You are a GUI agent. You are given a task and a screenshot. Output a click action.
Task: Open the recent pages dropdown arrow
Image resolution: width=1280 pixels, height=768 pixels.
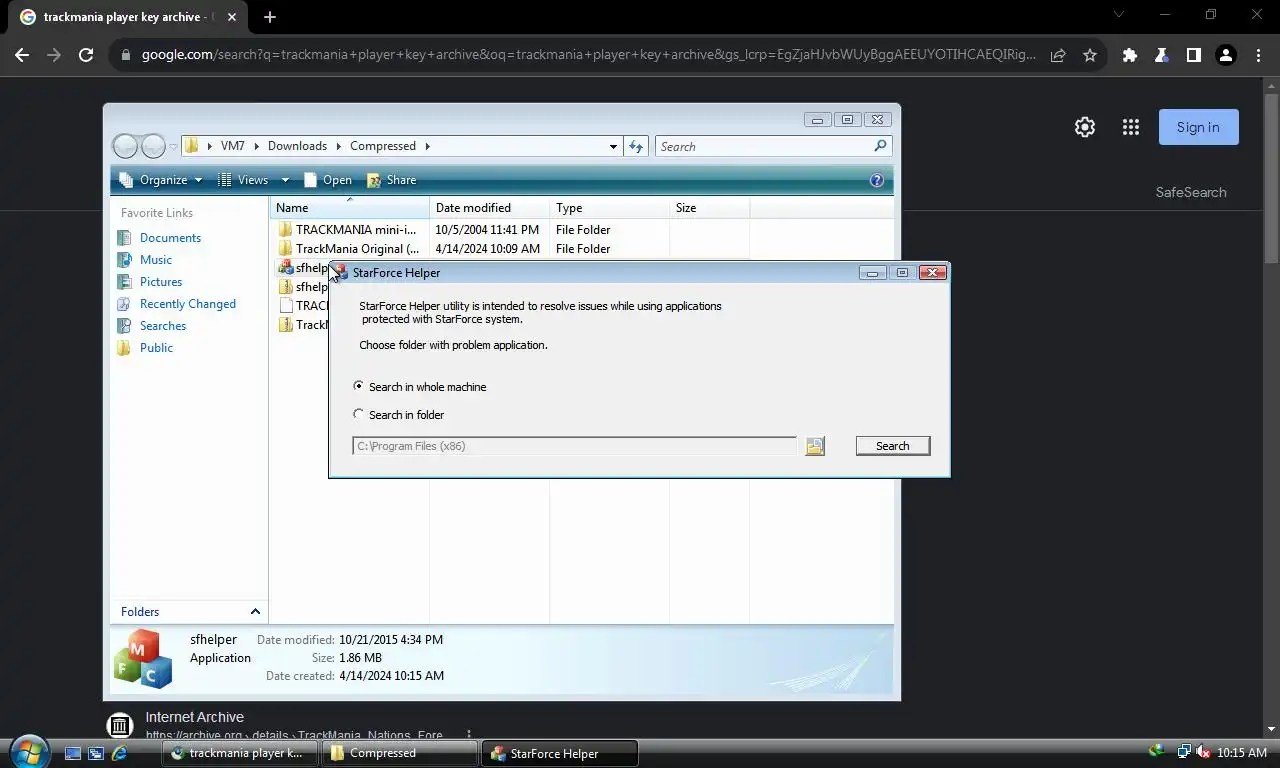(173, 147)
